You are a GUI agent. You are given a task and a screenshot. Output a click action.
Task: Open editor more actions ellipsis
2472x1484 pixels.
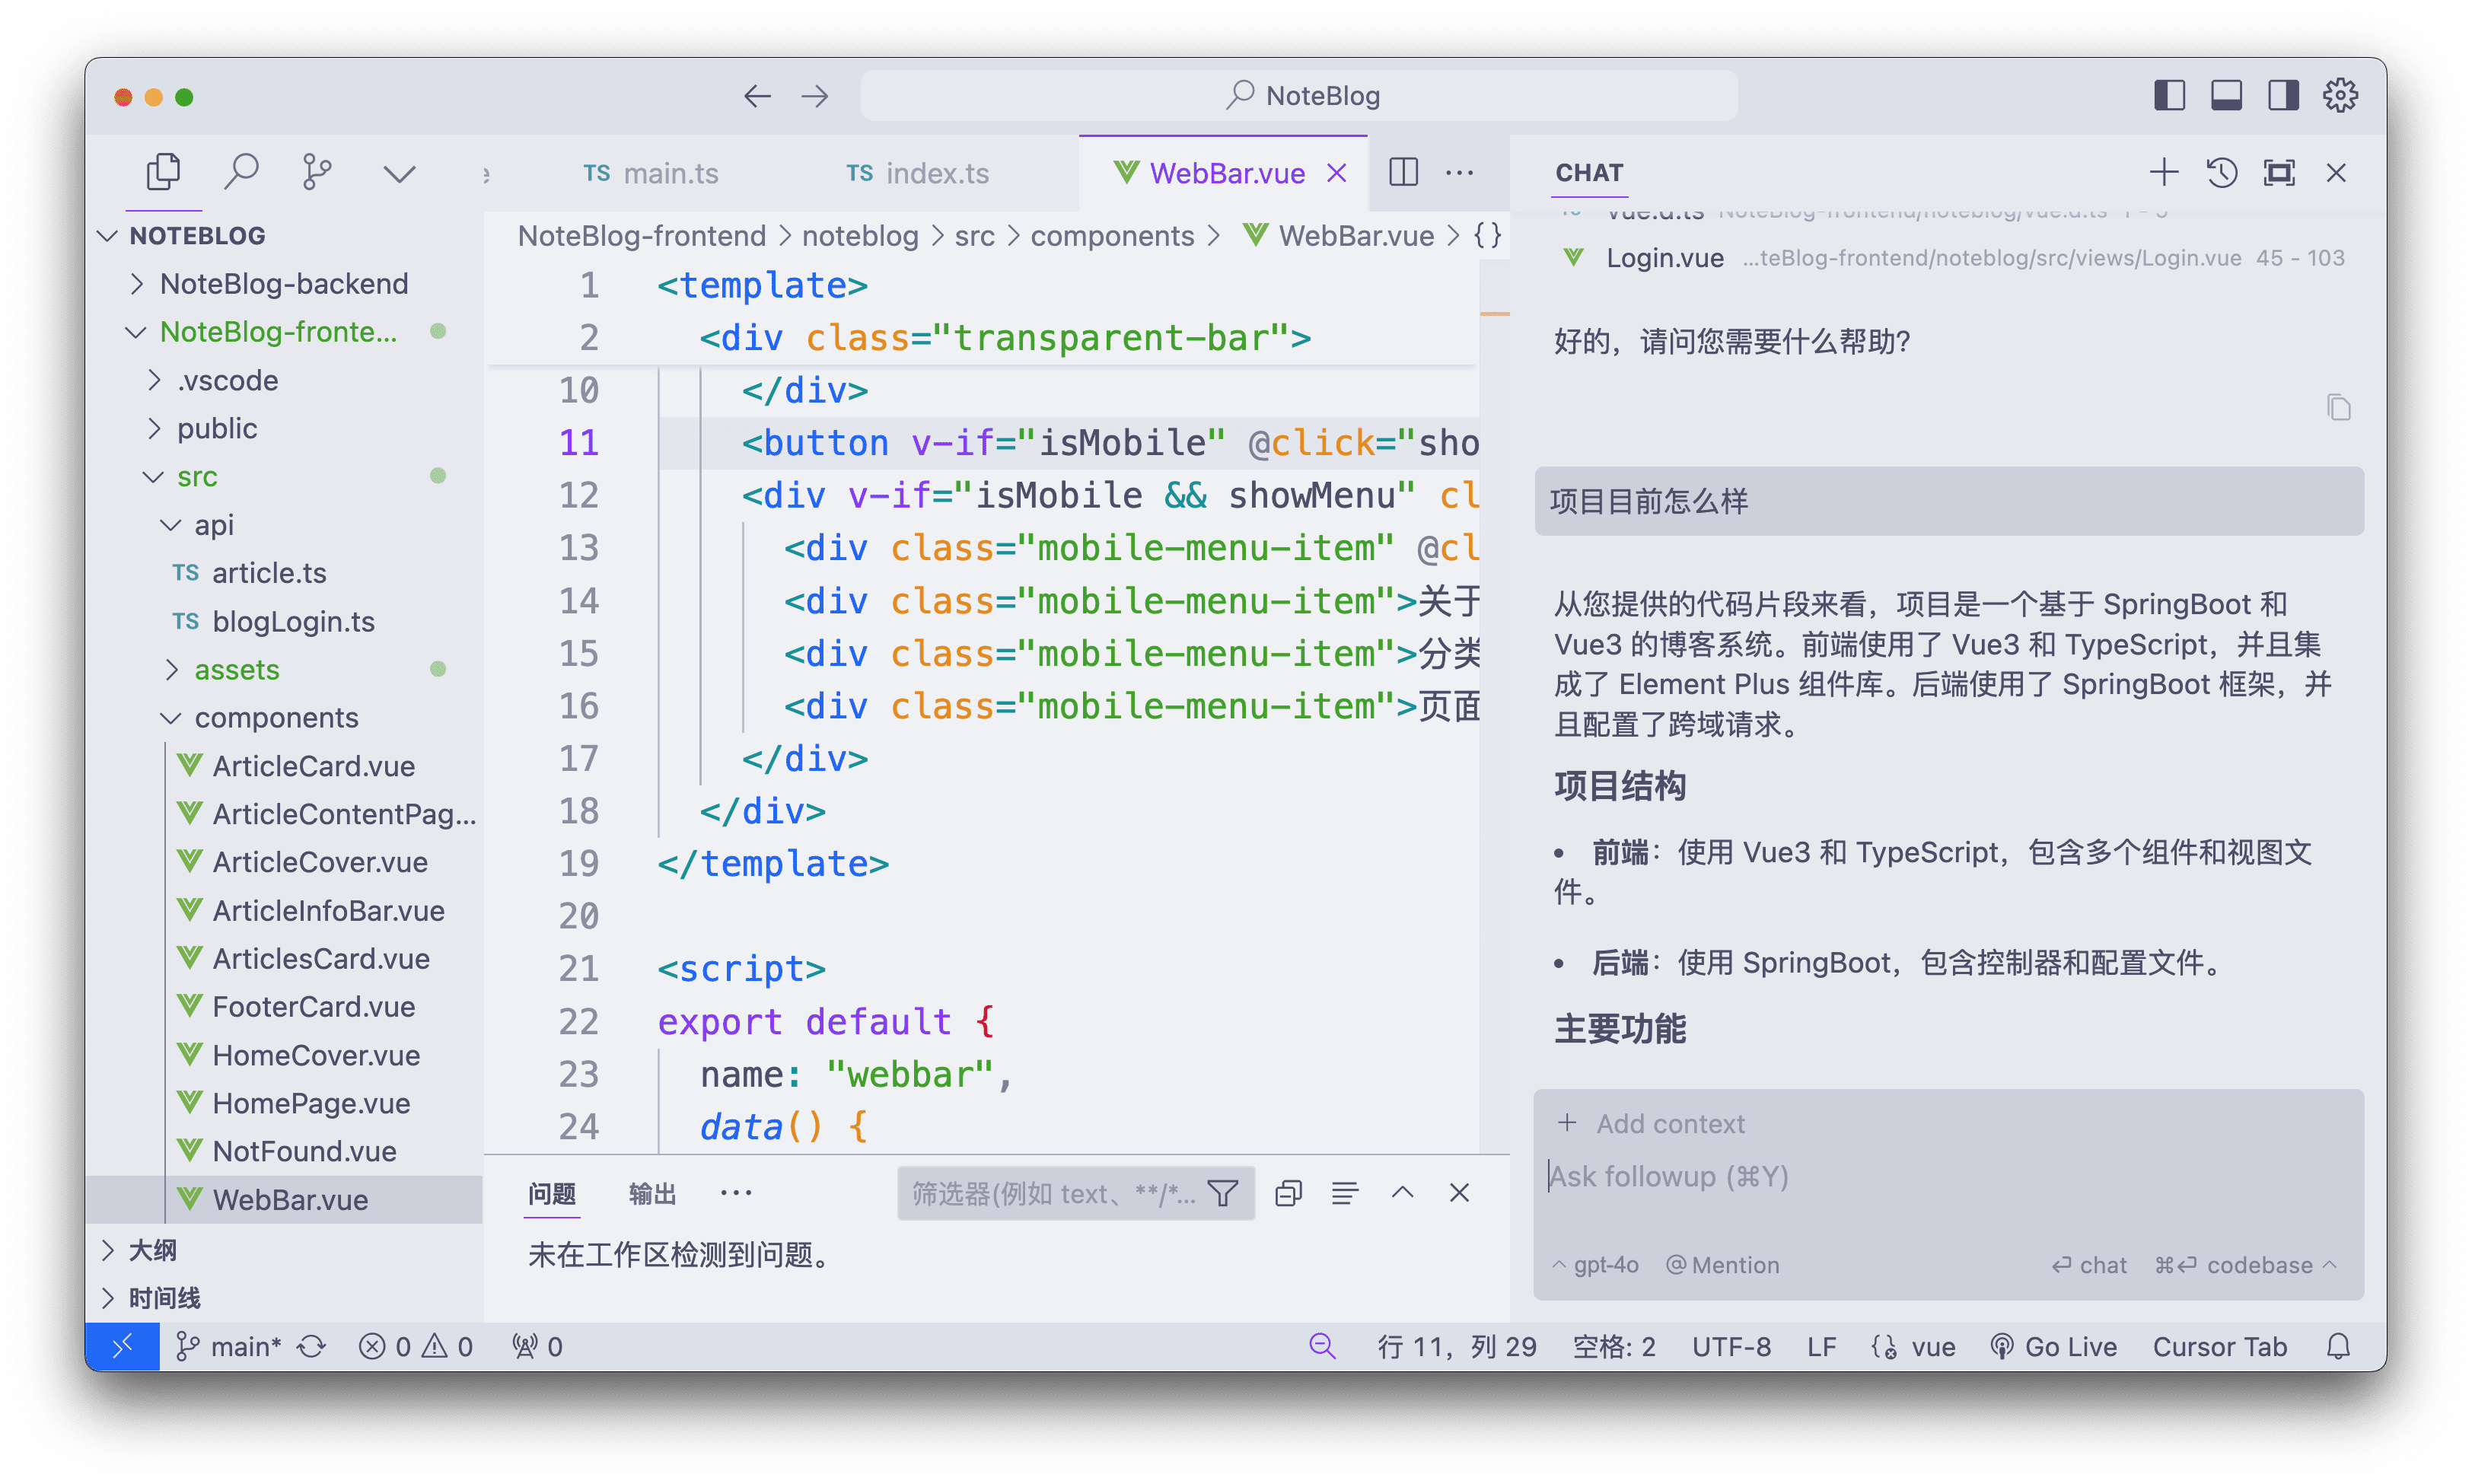click(1459, 173)
